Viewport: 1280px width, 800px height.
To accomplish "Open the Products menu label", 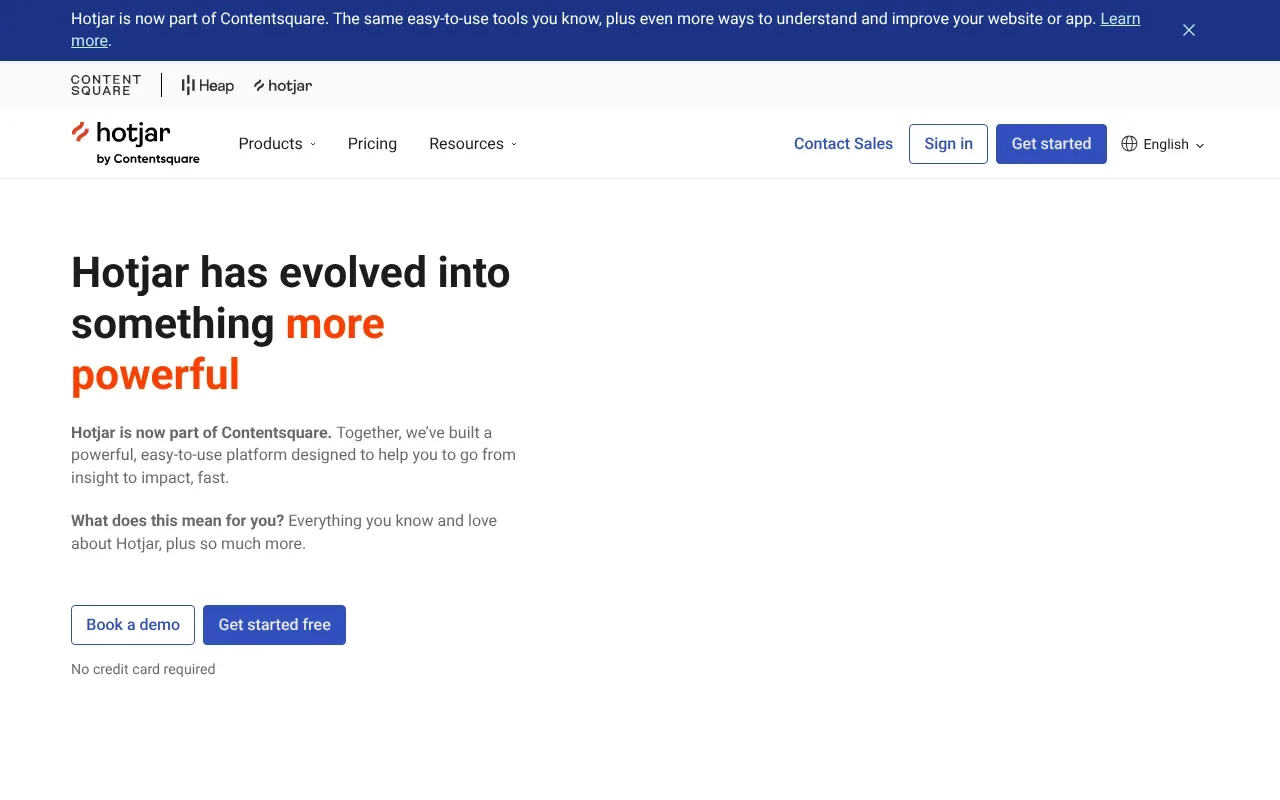I will point(270,144).
